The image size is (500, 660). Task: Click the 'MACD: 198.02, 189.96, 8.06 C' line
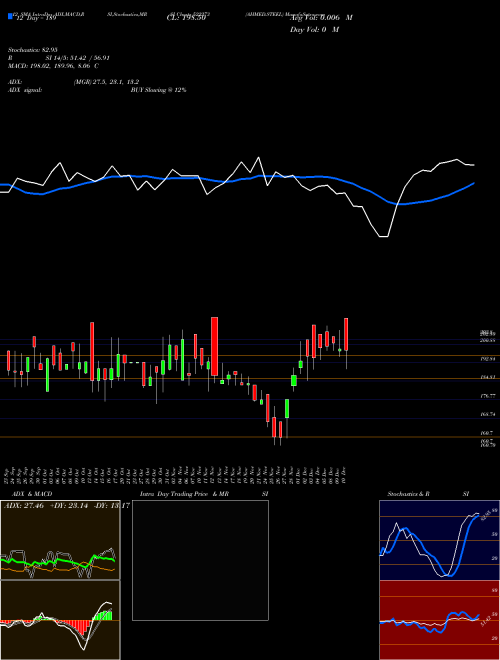pos(53,66)
